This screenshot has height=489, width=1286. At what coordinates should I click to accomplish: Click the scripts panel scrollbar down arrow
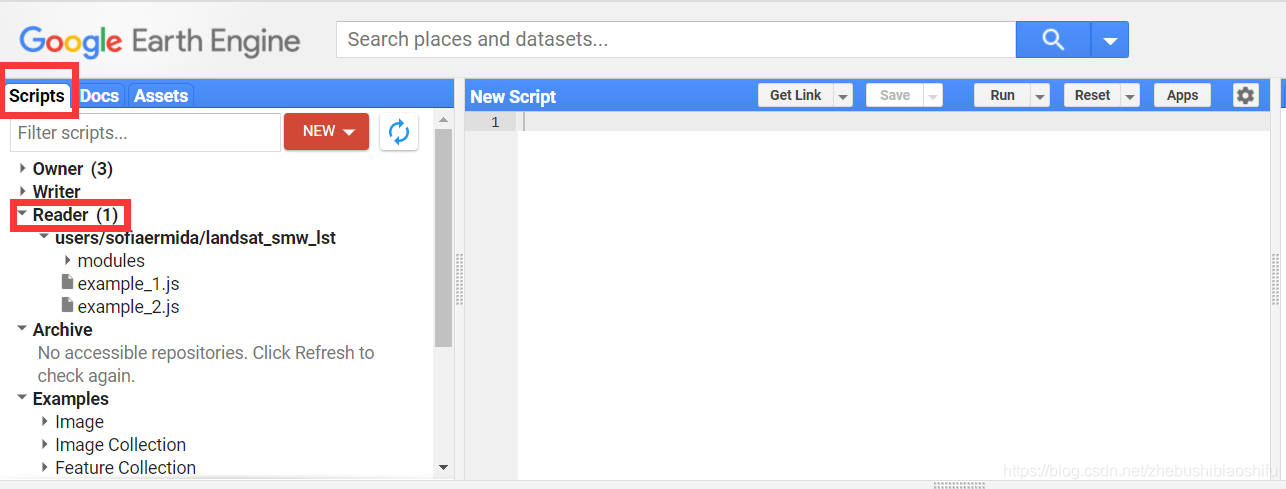click(x=443, y=467)
